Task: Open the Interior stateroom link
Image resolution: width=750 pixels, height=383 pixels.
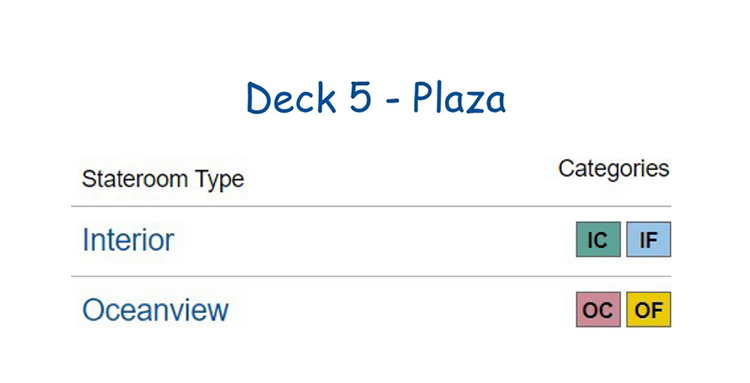Action: (x=128, y=240)
